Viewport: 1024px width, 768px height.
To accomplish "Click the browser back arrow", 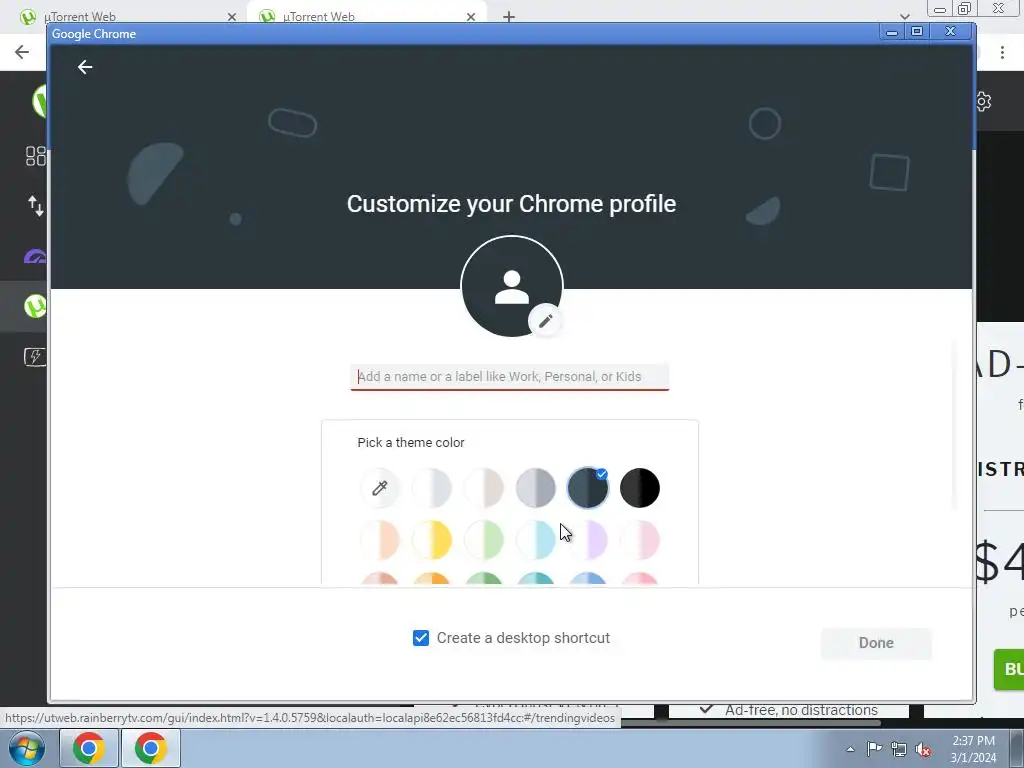I will click(x=22, y=52).
